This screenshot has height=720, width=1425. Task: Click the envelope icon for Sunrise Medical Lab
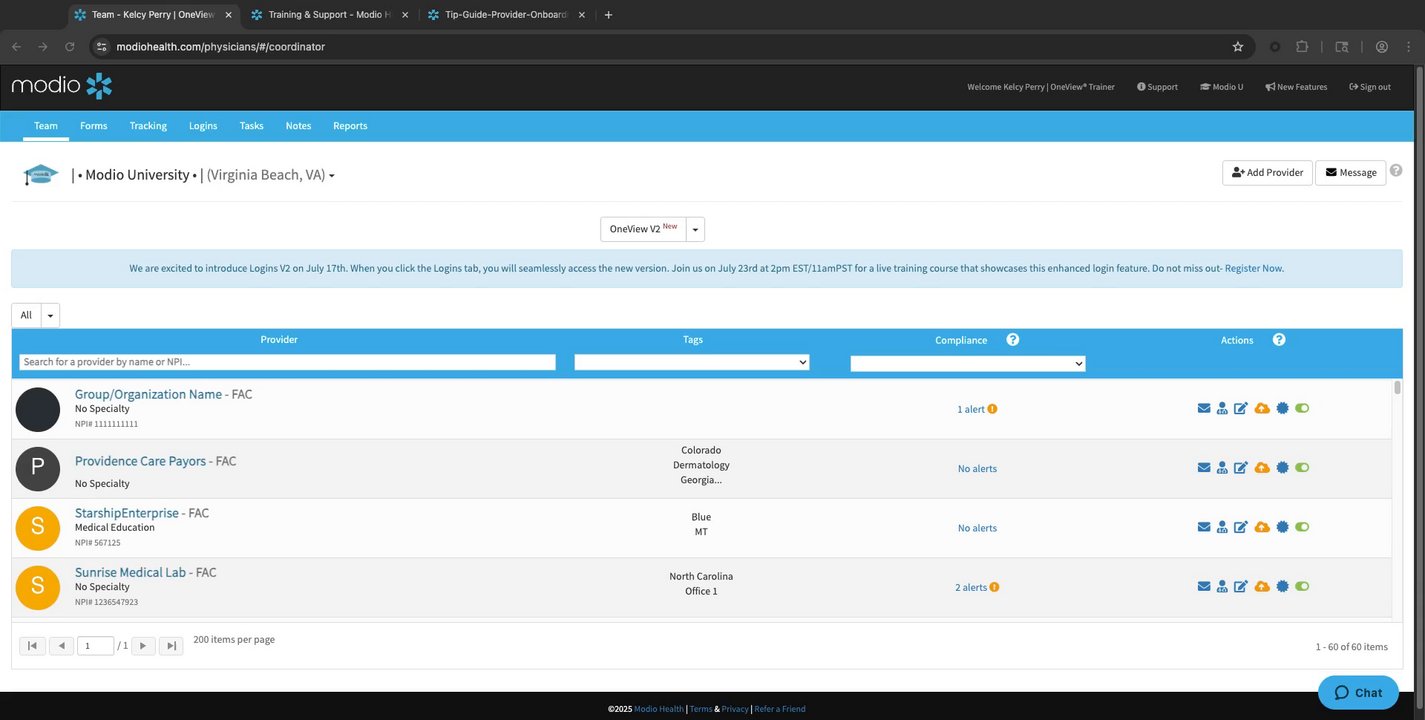tap(1204, 587)
